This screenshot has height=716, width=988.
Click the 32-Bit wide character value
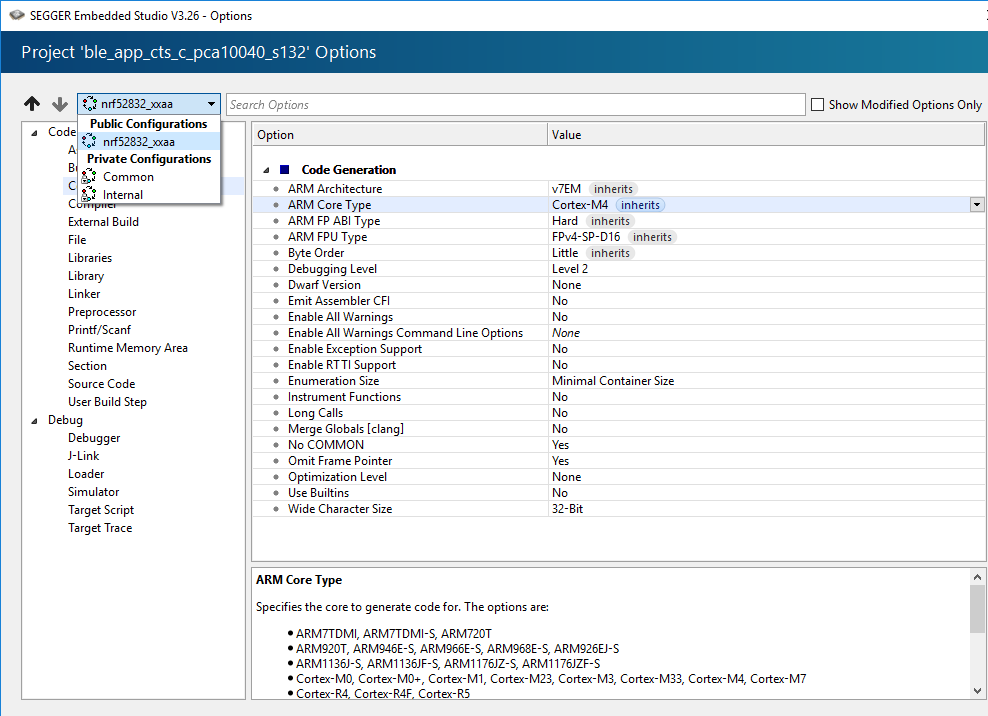567,509
